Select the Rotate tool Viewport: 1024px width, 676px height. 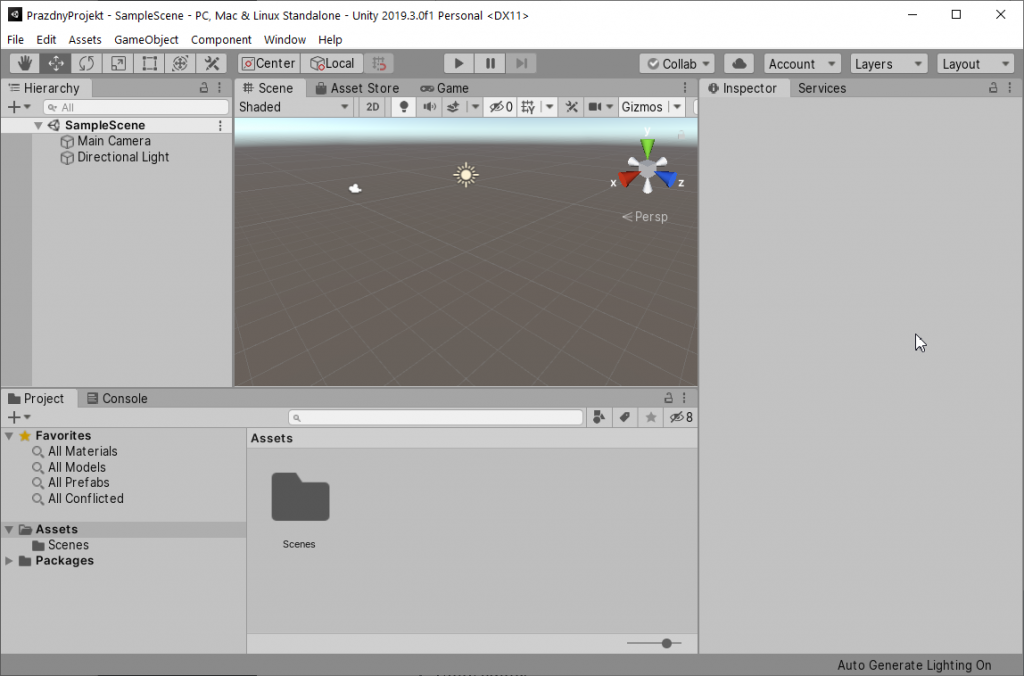[86, 63]
